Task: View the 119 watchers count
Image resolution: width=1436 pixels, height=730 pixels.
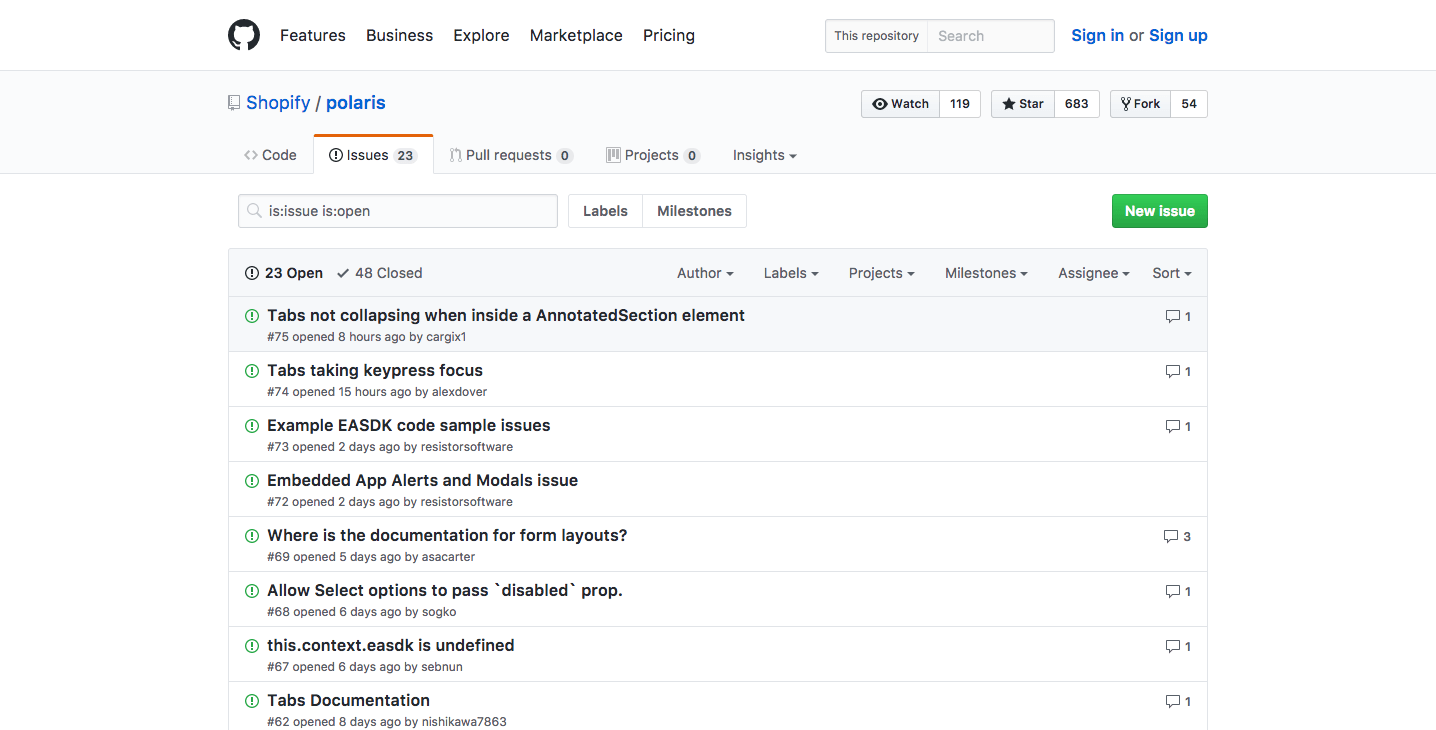Action: (x=960, y=104)
